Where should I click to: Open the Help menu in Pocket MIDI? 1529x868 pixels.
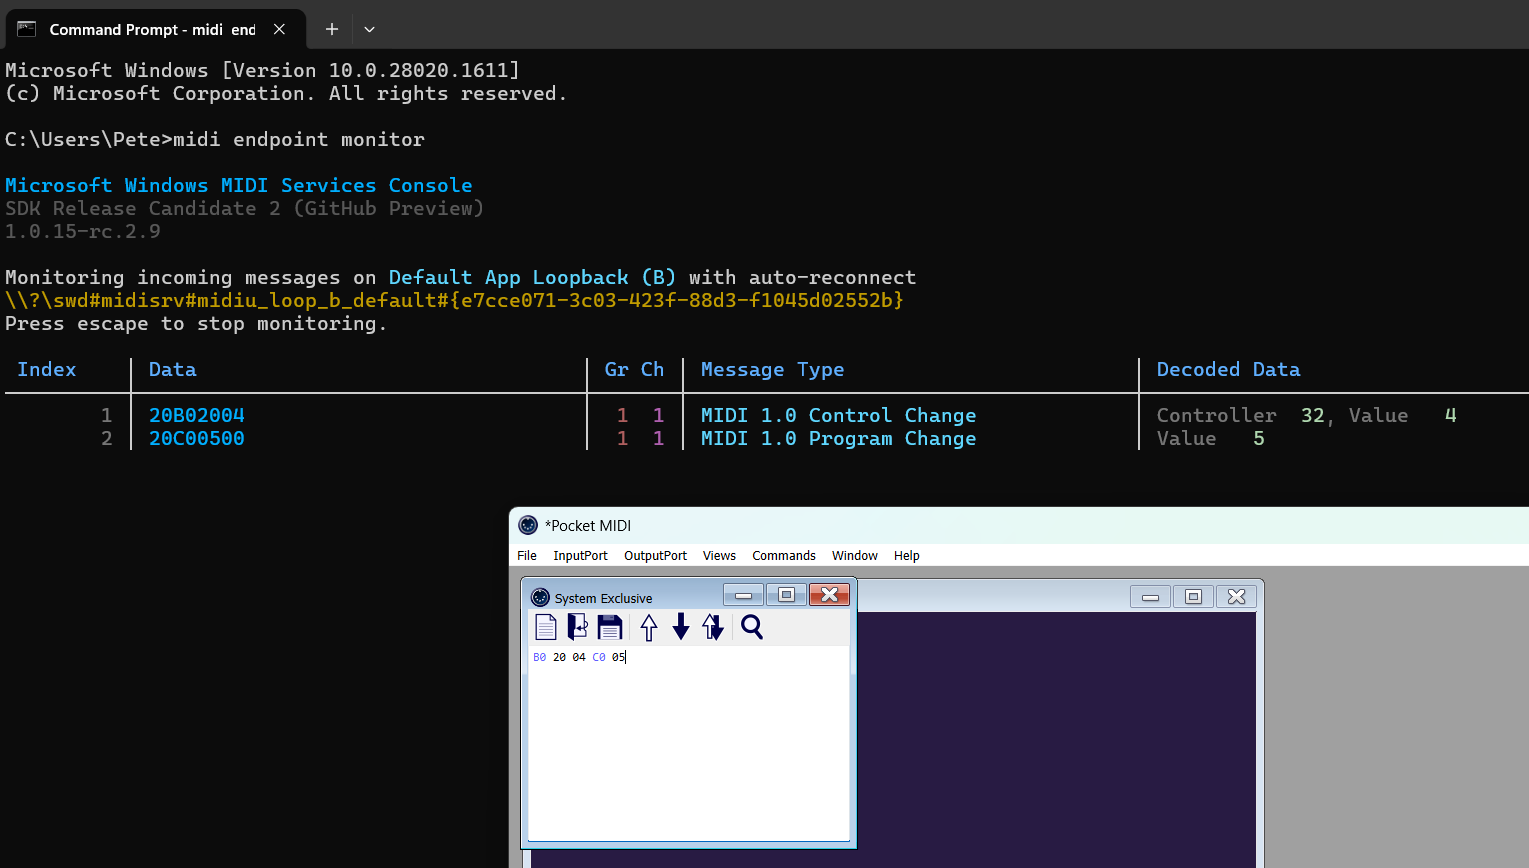[x=907, y=555]
